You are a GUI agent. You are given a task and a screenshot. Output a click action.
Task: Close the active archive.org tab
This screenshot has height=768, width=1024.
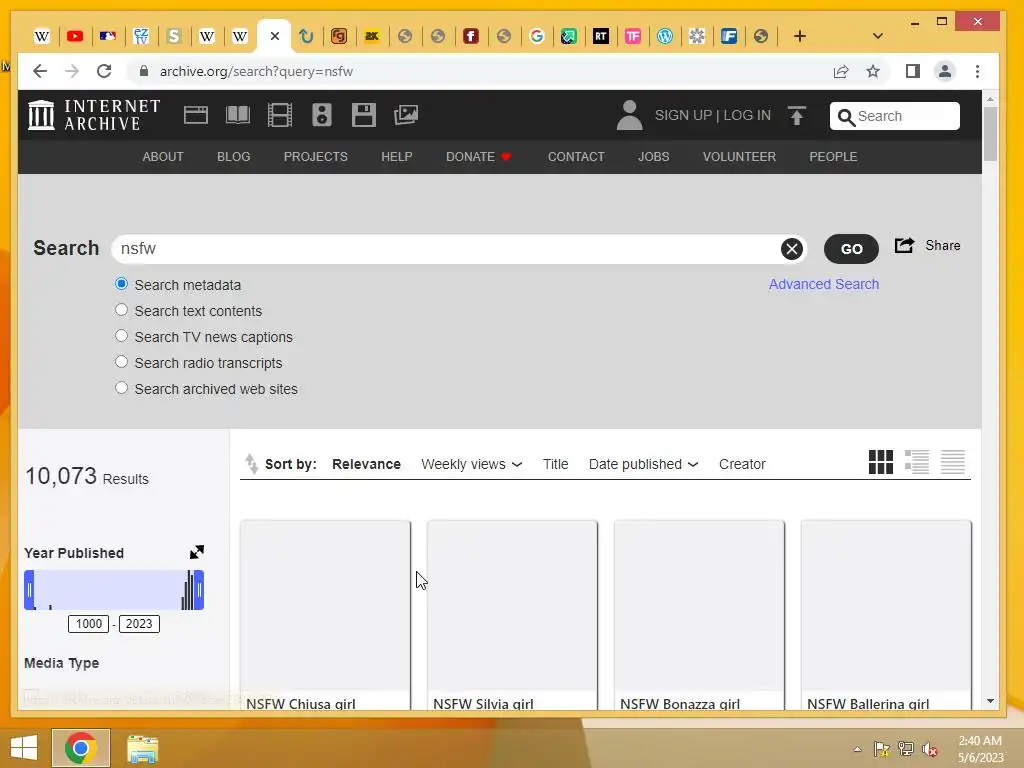pos(275,36)
